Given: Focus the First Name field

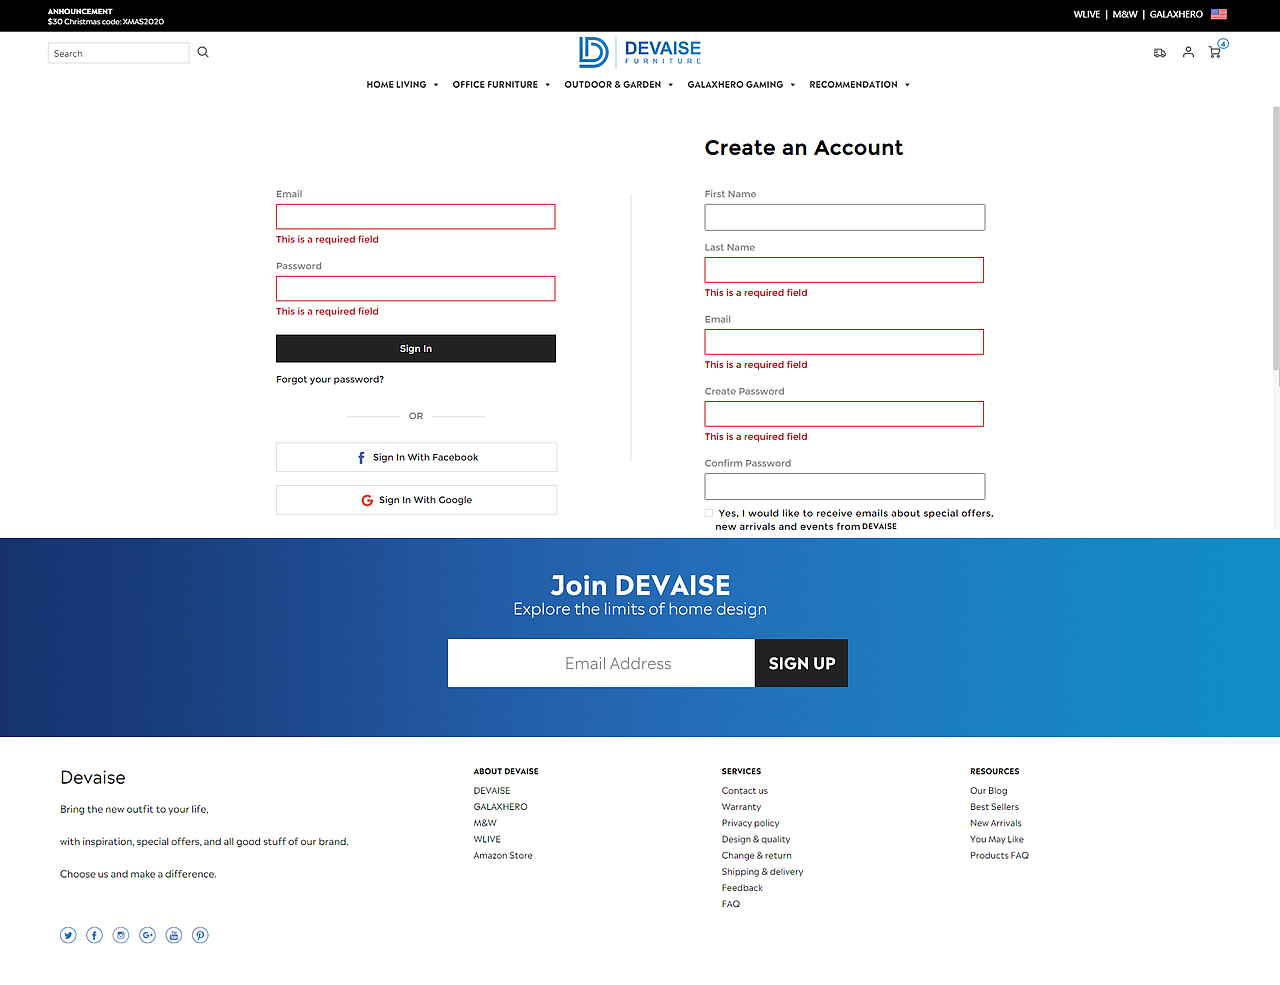Looking at the screenshot, I should [845, 217].
